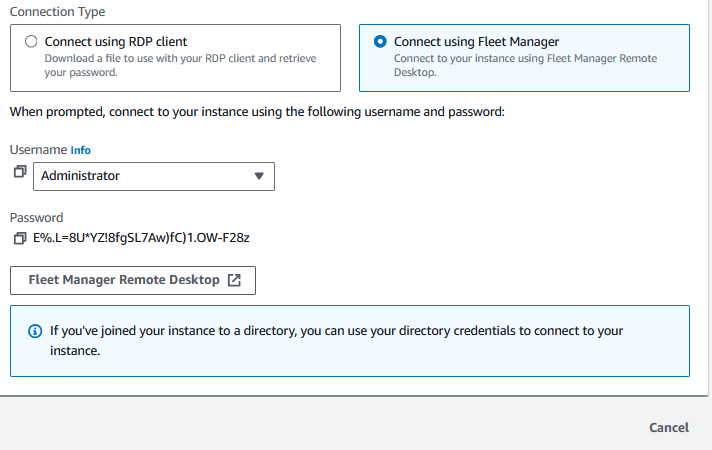Image resolution: width=712 pixels, height=450 pixels.
Task: Expand username list via the down arrow
Action: coord(259,176)
